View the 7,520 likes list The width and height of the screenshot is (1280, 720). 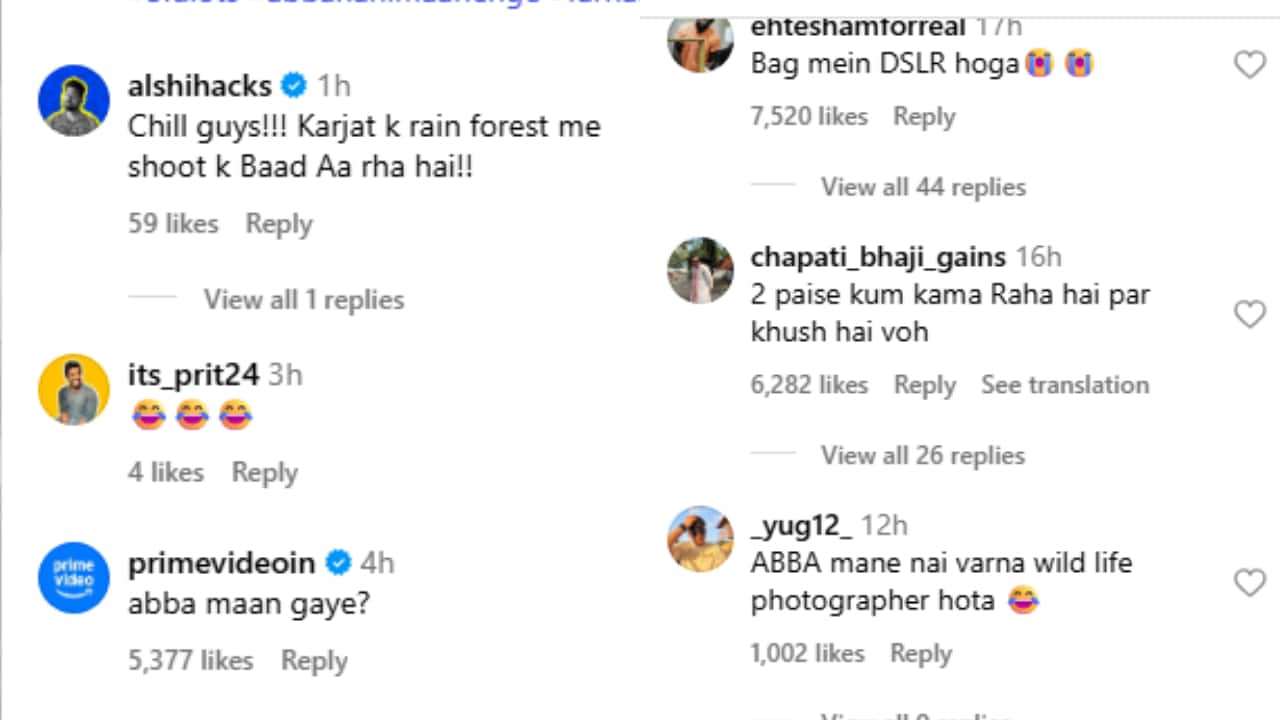pyautogui.click(x=808, y=117)
